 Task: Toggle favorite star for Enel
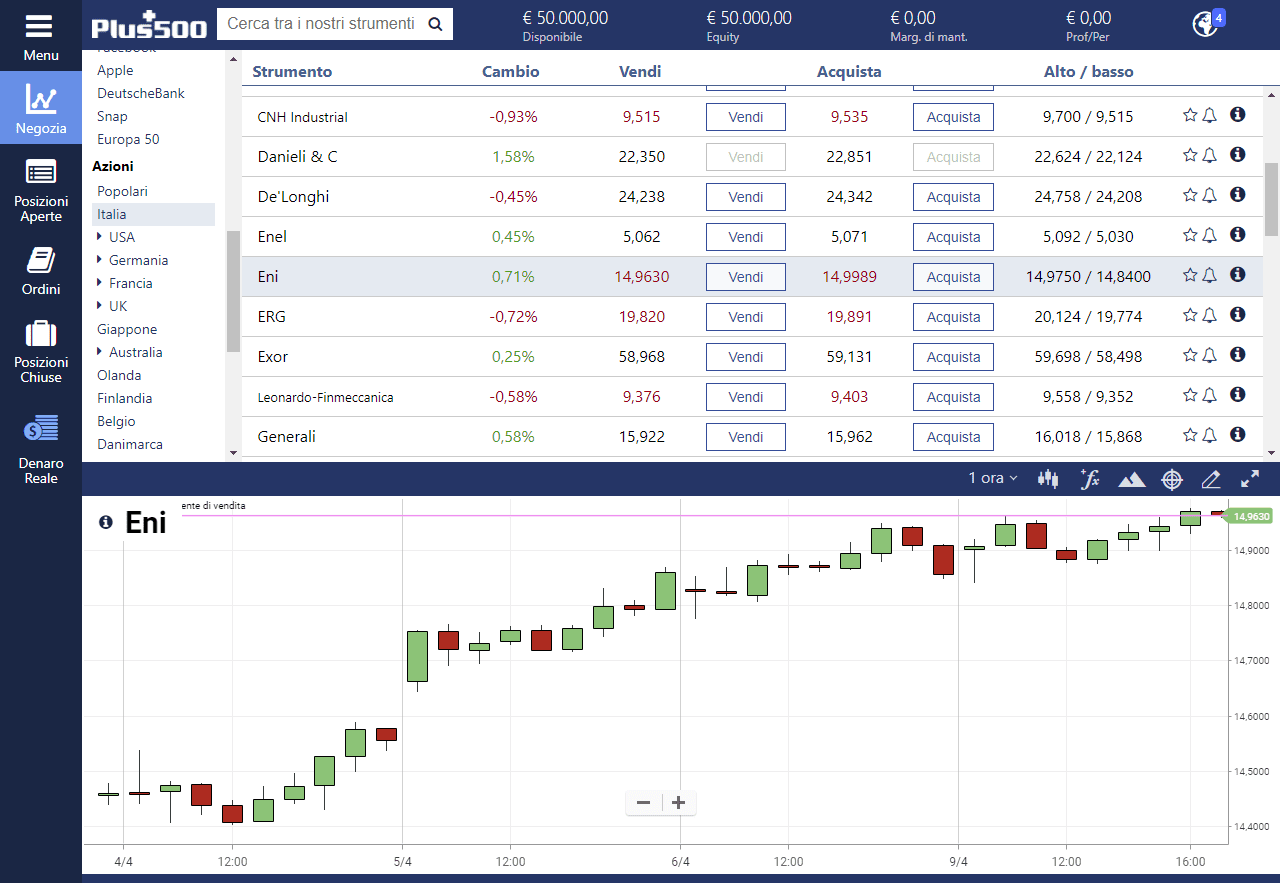click(x=1190, y=235)
